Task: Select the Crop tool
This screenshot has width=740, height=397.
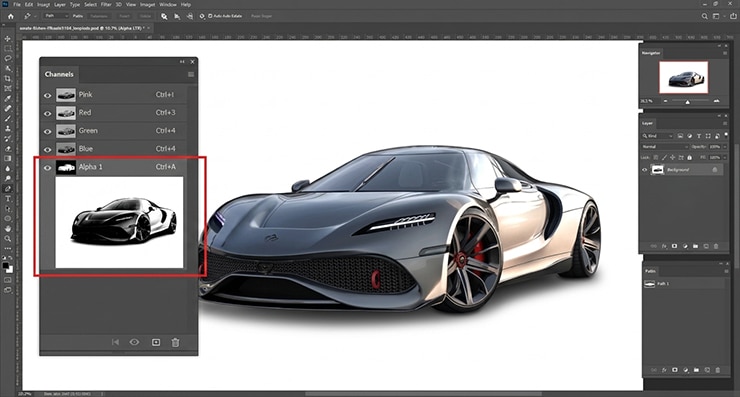Action: [x=8, y=78]
